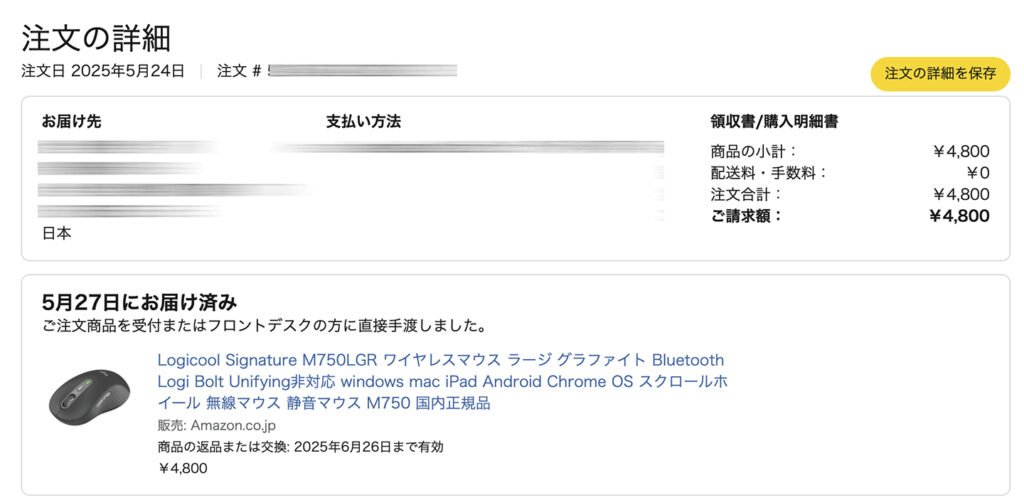Click the ¥4,800 price under the product

coord(183,468)
